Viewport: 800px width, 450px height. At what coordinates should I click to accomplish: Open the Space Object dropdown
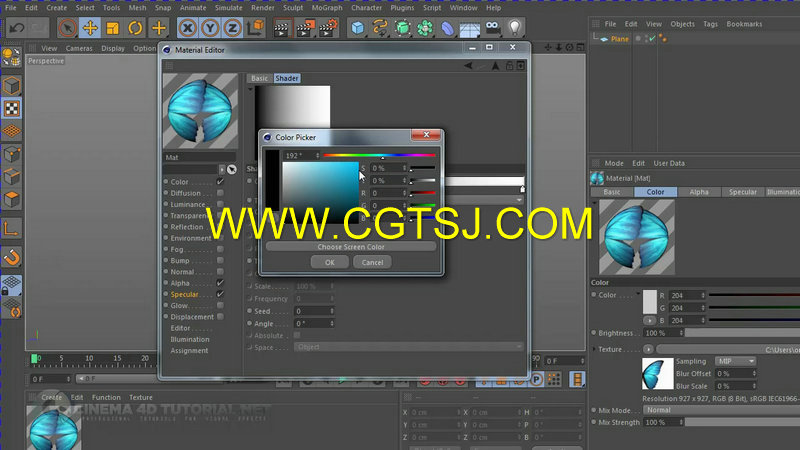[409, 347]
